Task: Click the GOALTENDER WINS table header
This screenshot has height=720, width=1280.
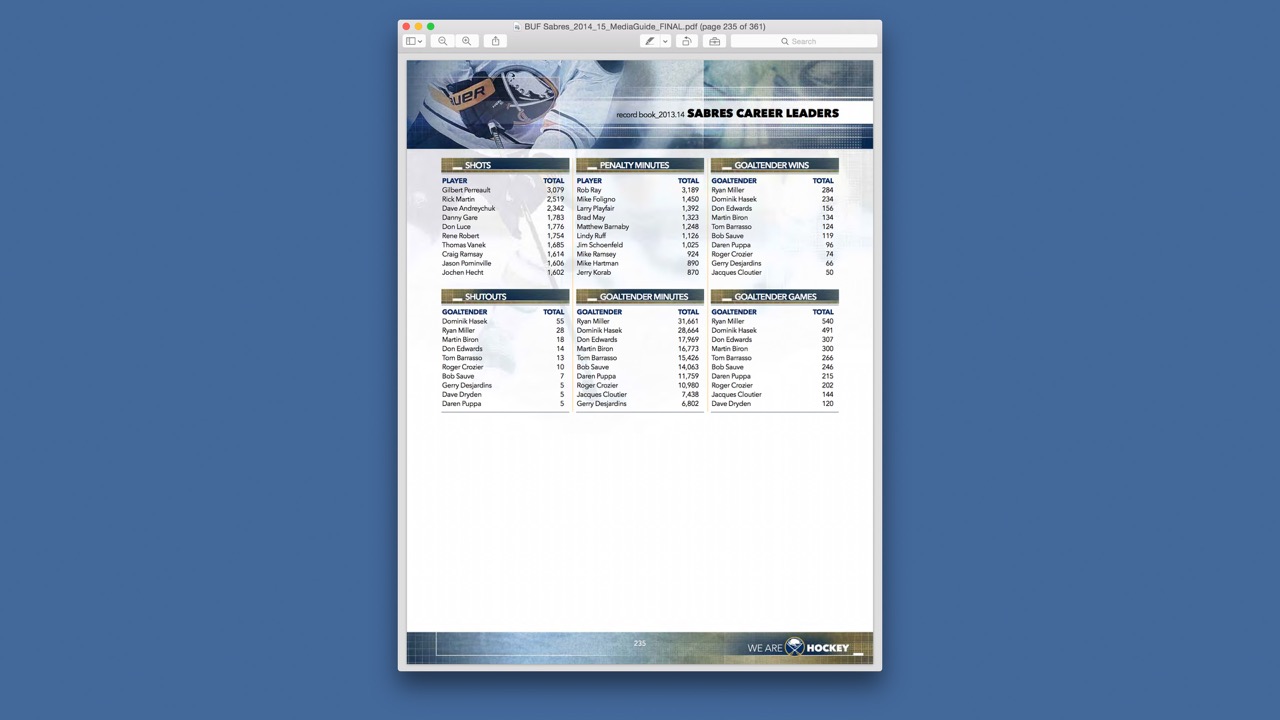Action: click(774, 165)
